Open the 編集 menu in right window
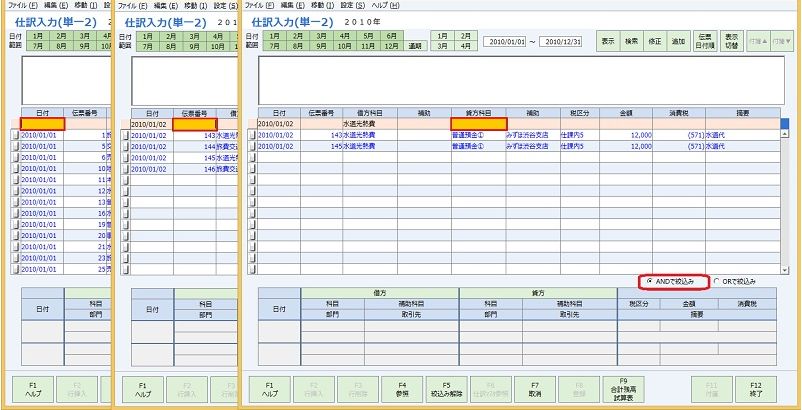 pos(292,5)
